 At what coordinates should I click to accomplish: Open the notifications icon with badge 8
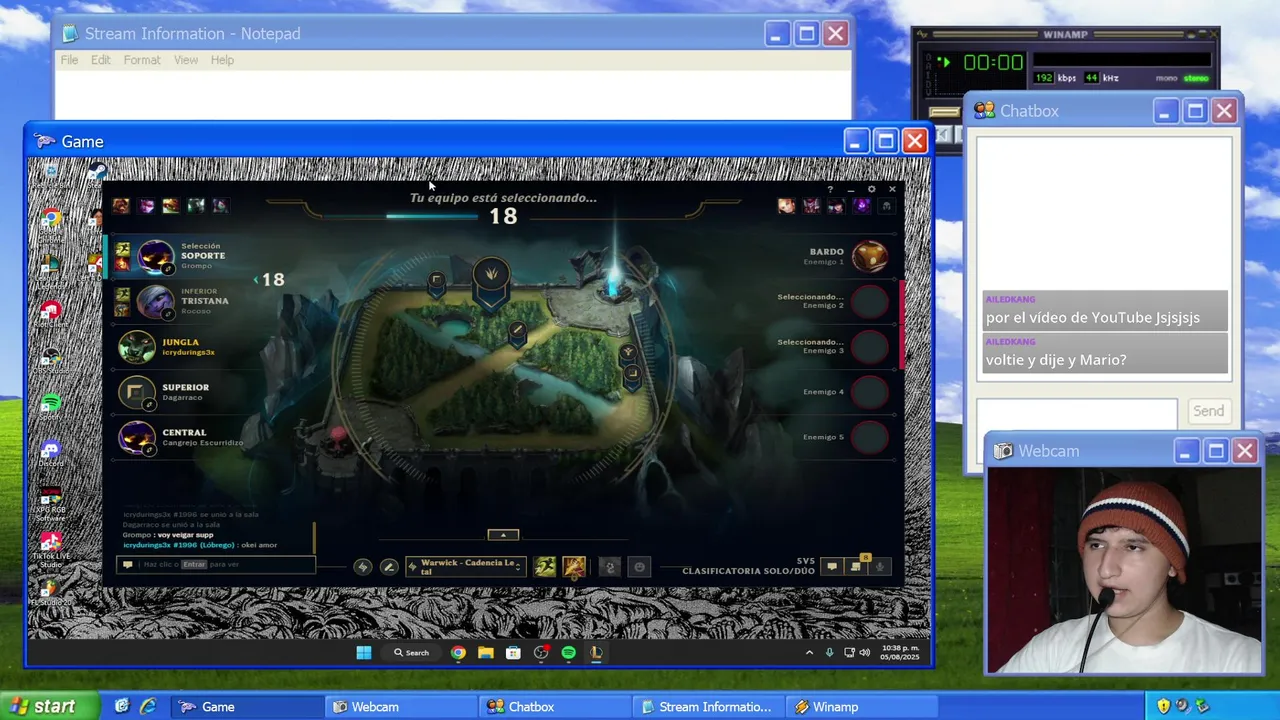(856, 567)
